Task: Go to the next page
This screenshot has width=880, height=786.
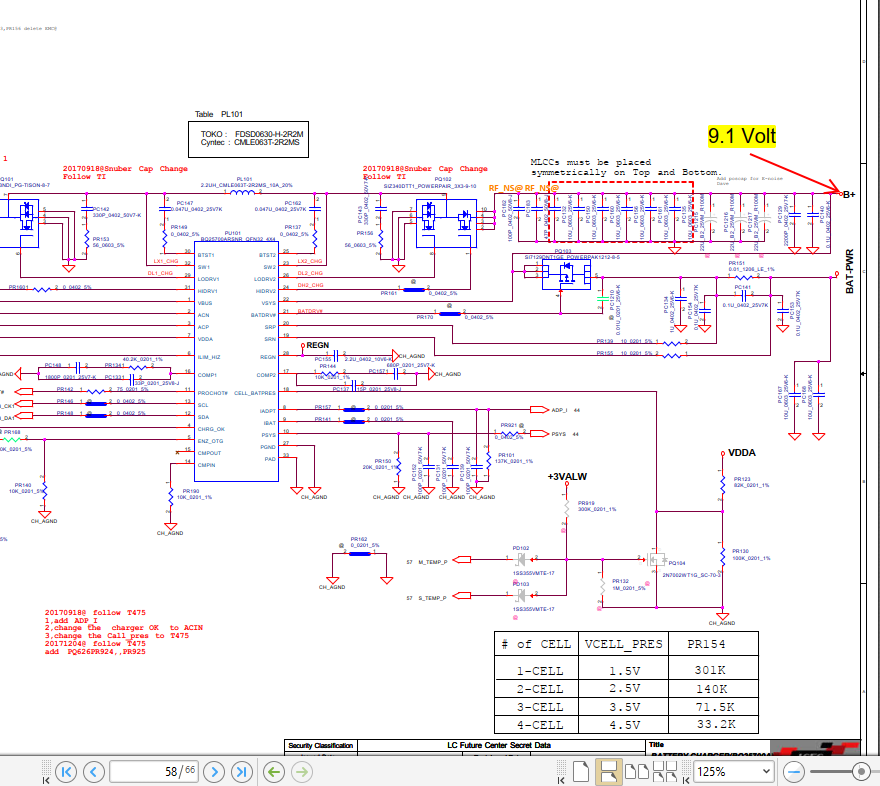Action: (x=214, y=772)
